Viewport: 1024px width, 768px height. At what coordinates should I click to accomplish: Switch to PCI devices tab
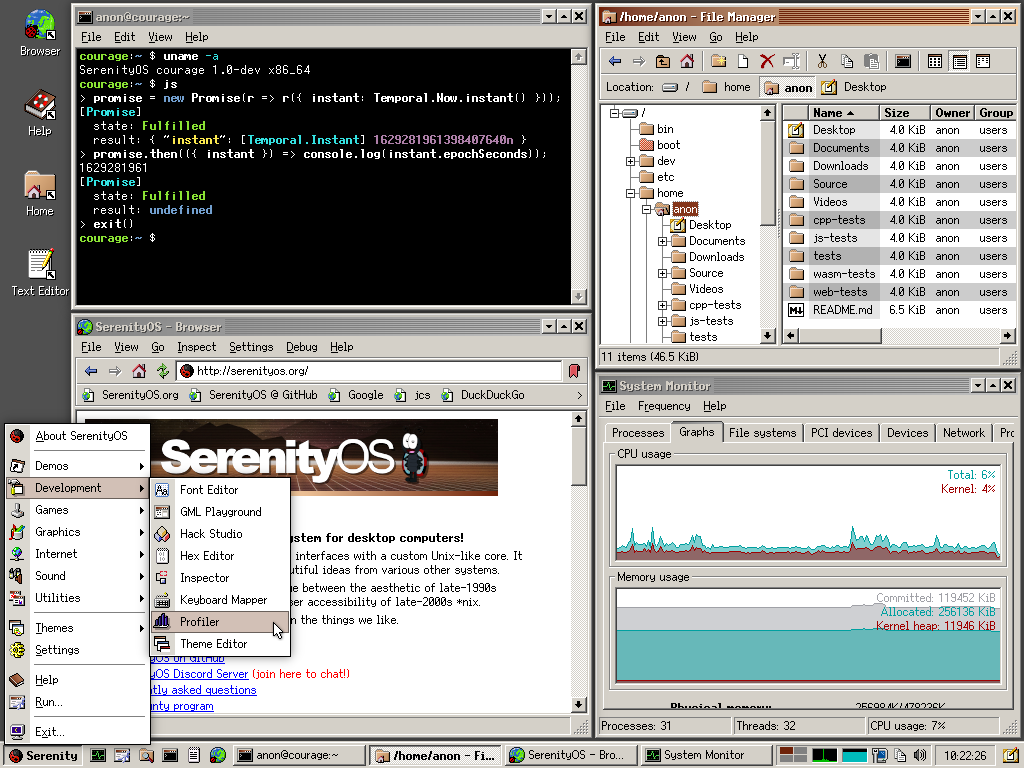[841, 433]
